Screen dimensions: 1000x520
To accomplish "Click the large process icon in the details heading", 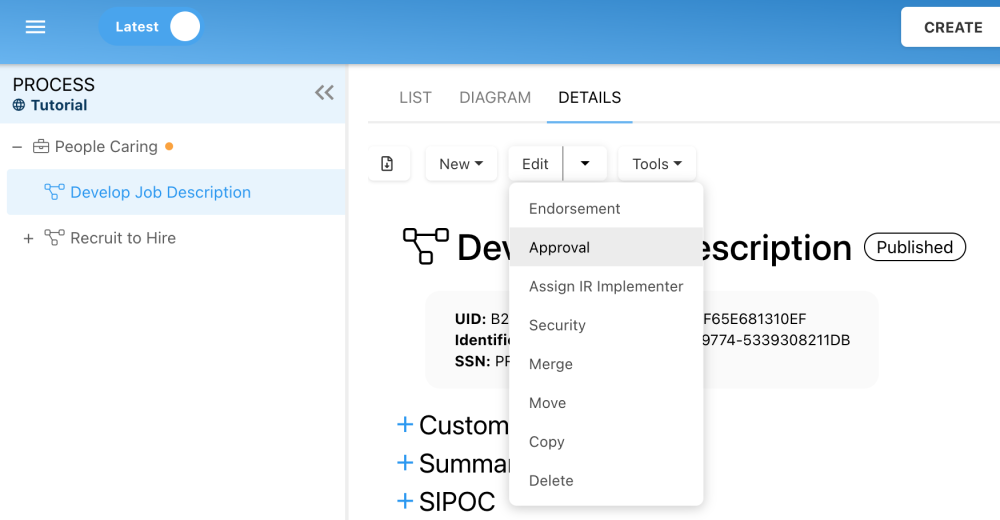I will [x=425, y=246].
